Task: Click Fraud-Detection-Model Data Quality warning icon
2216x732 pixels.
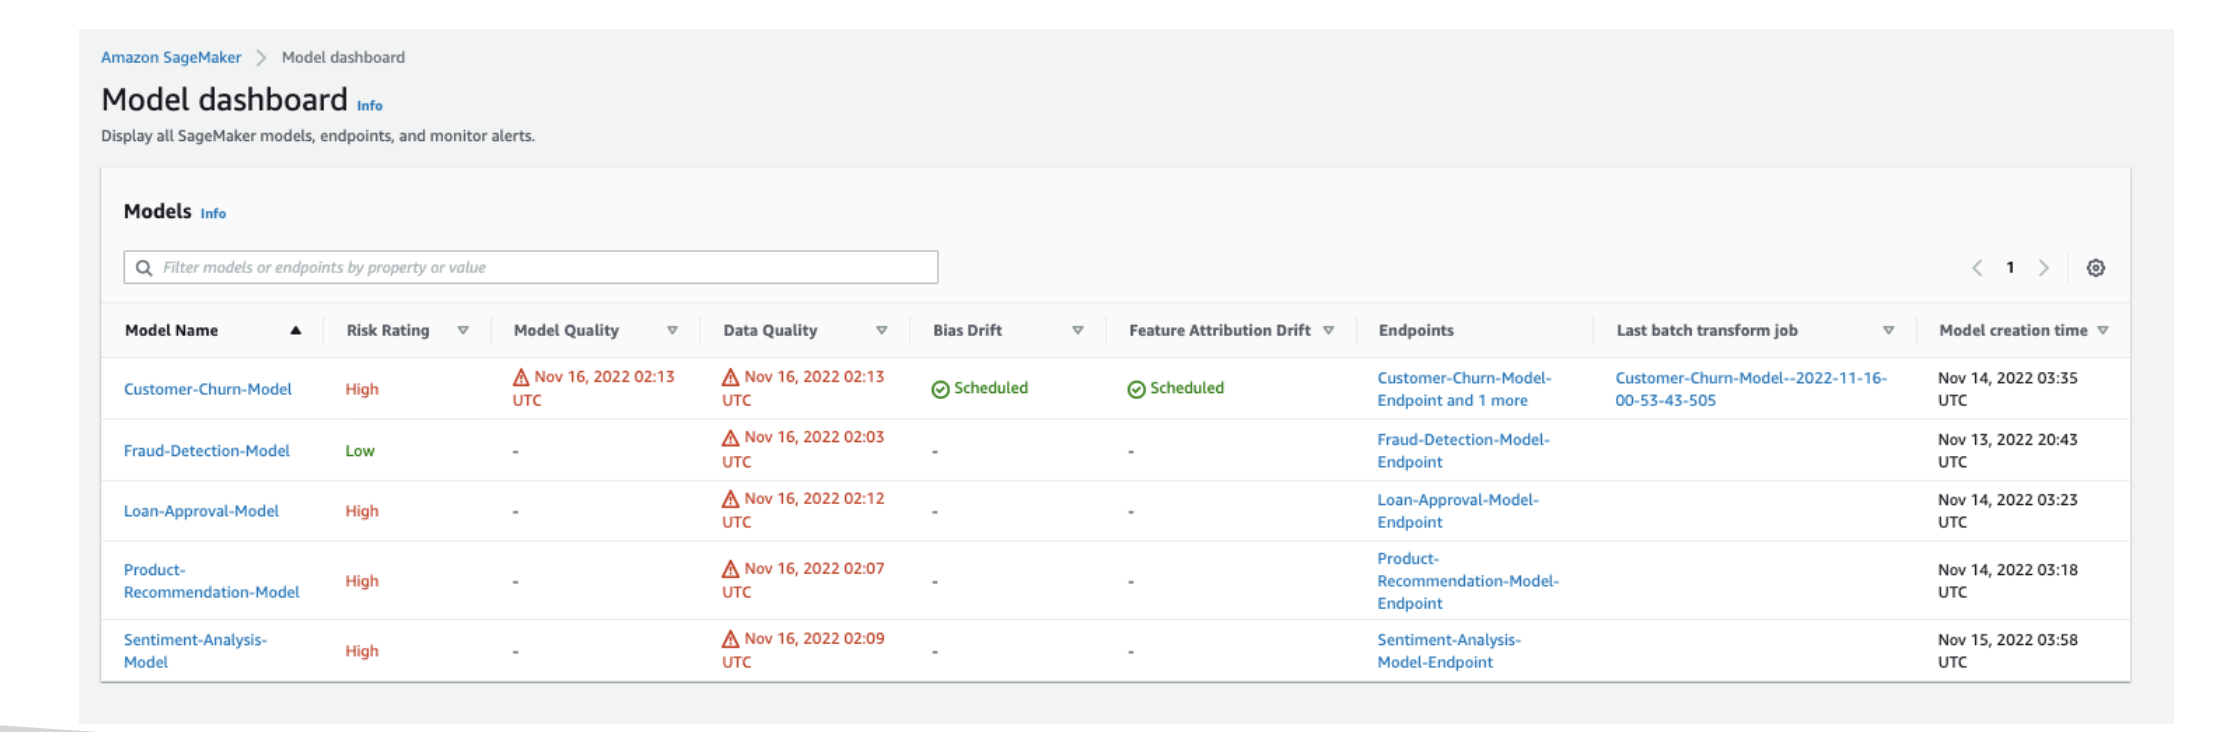Action: pos(731,438)
